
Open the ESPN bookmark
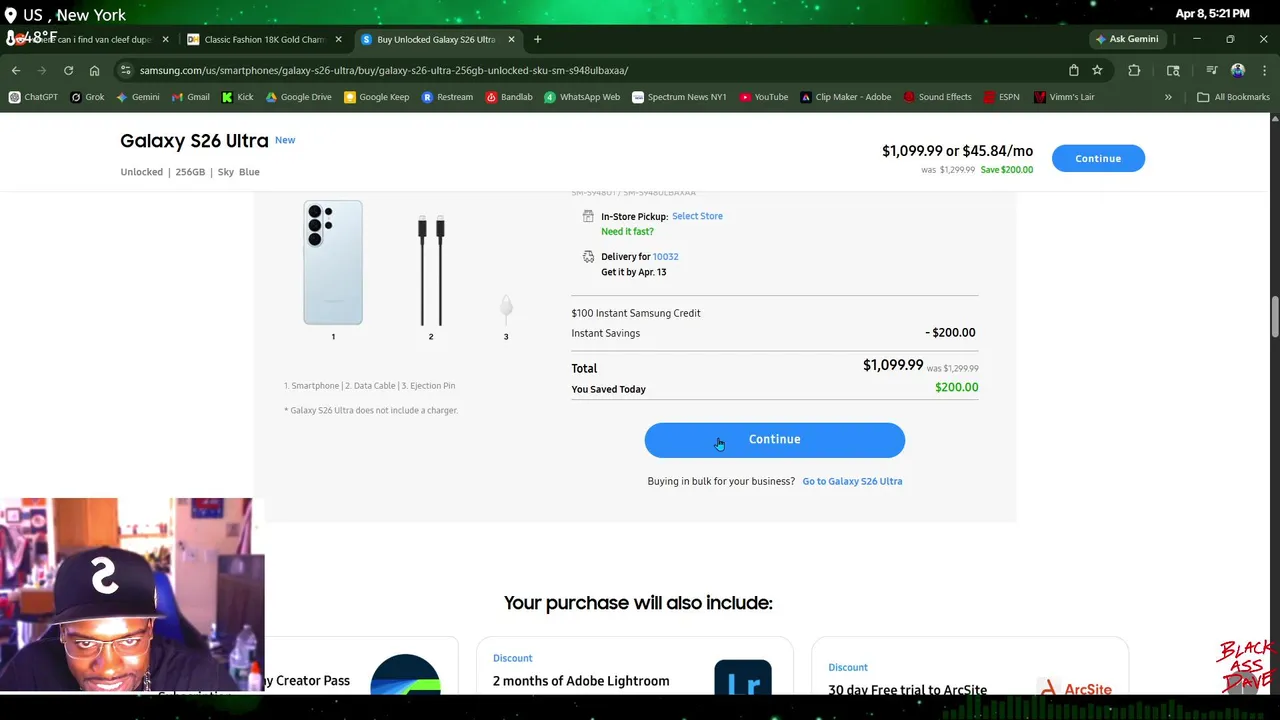coord(1001,97)
